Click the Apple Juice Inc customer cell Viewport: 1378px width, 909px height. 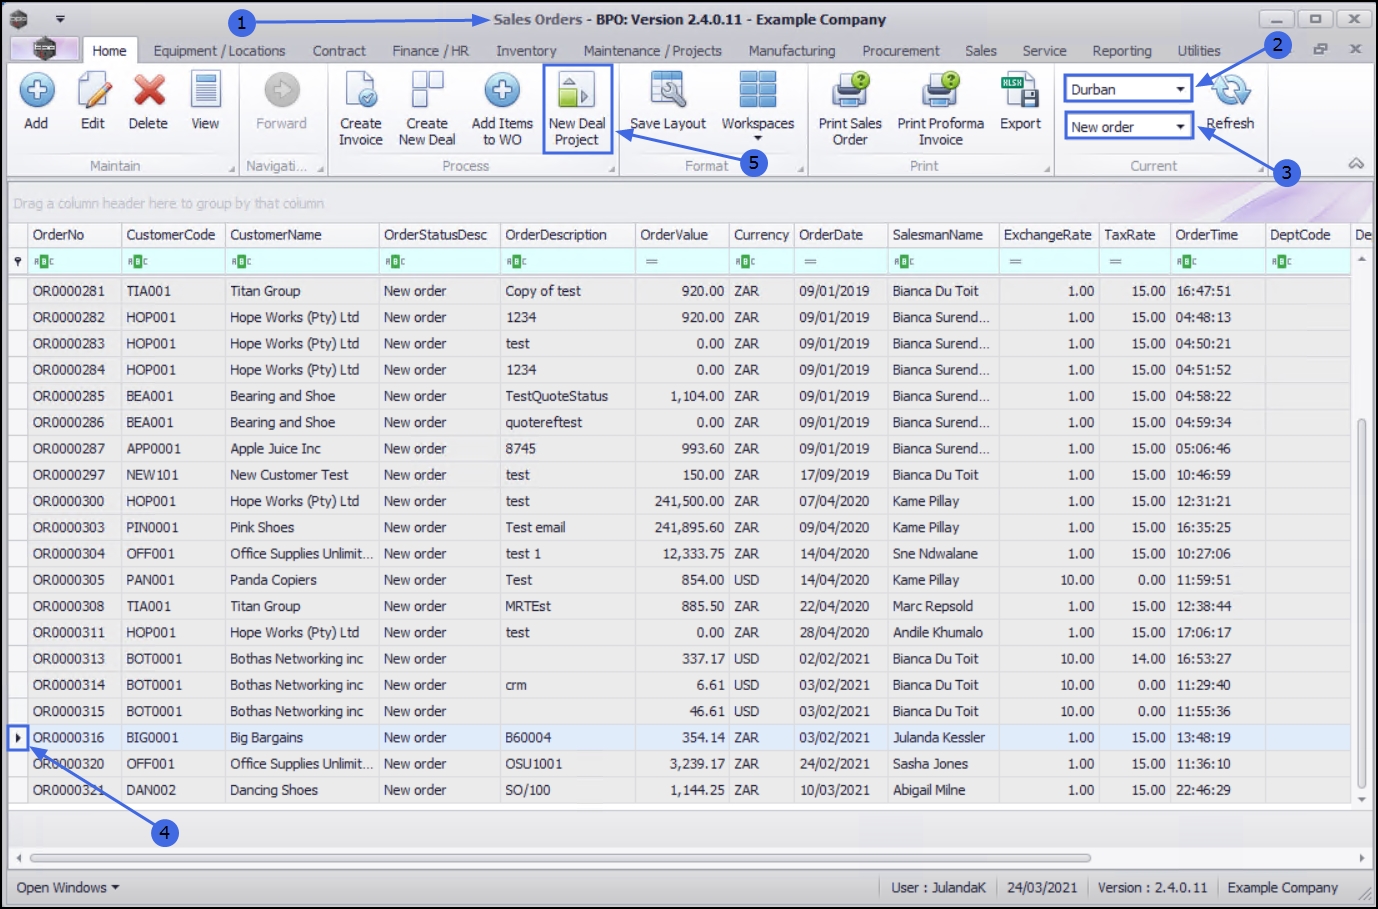[x=303, y=449]
